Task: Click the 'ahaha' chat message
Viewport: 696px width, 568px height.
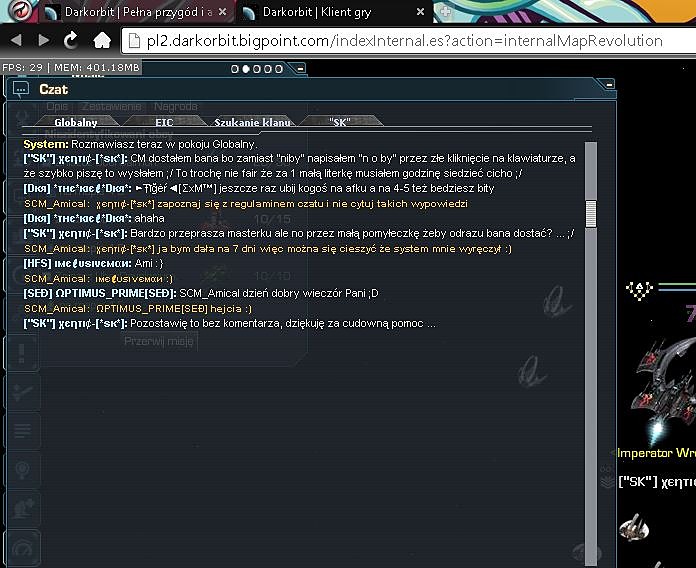Action: [94, 218]
